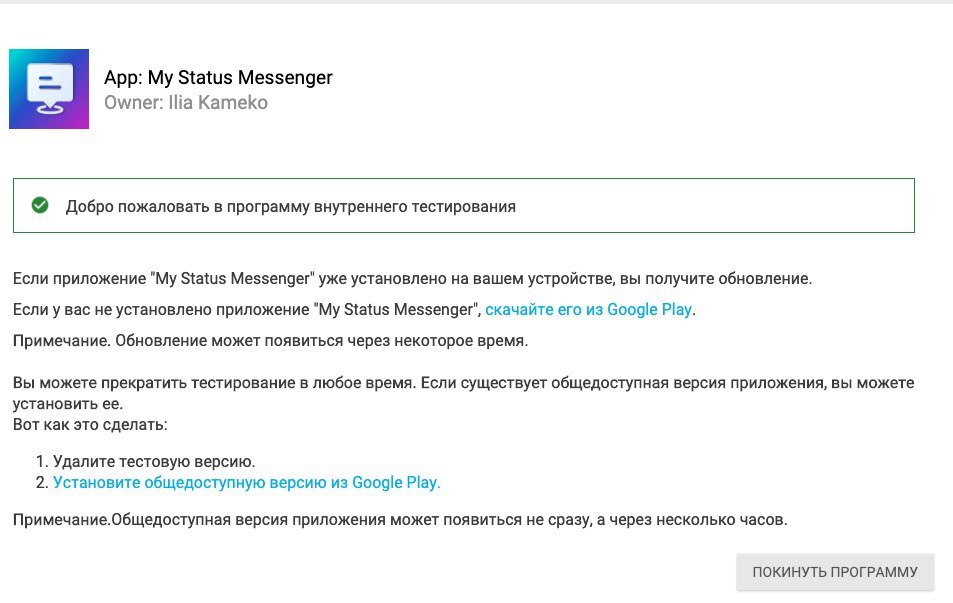Click the 'Вот как это сделать:' text
This screenshot has width=953, height=603.
90,424
